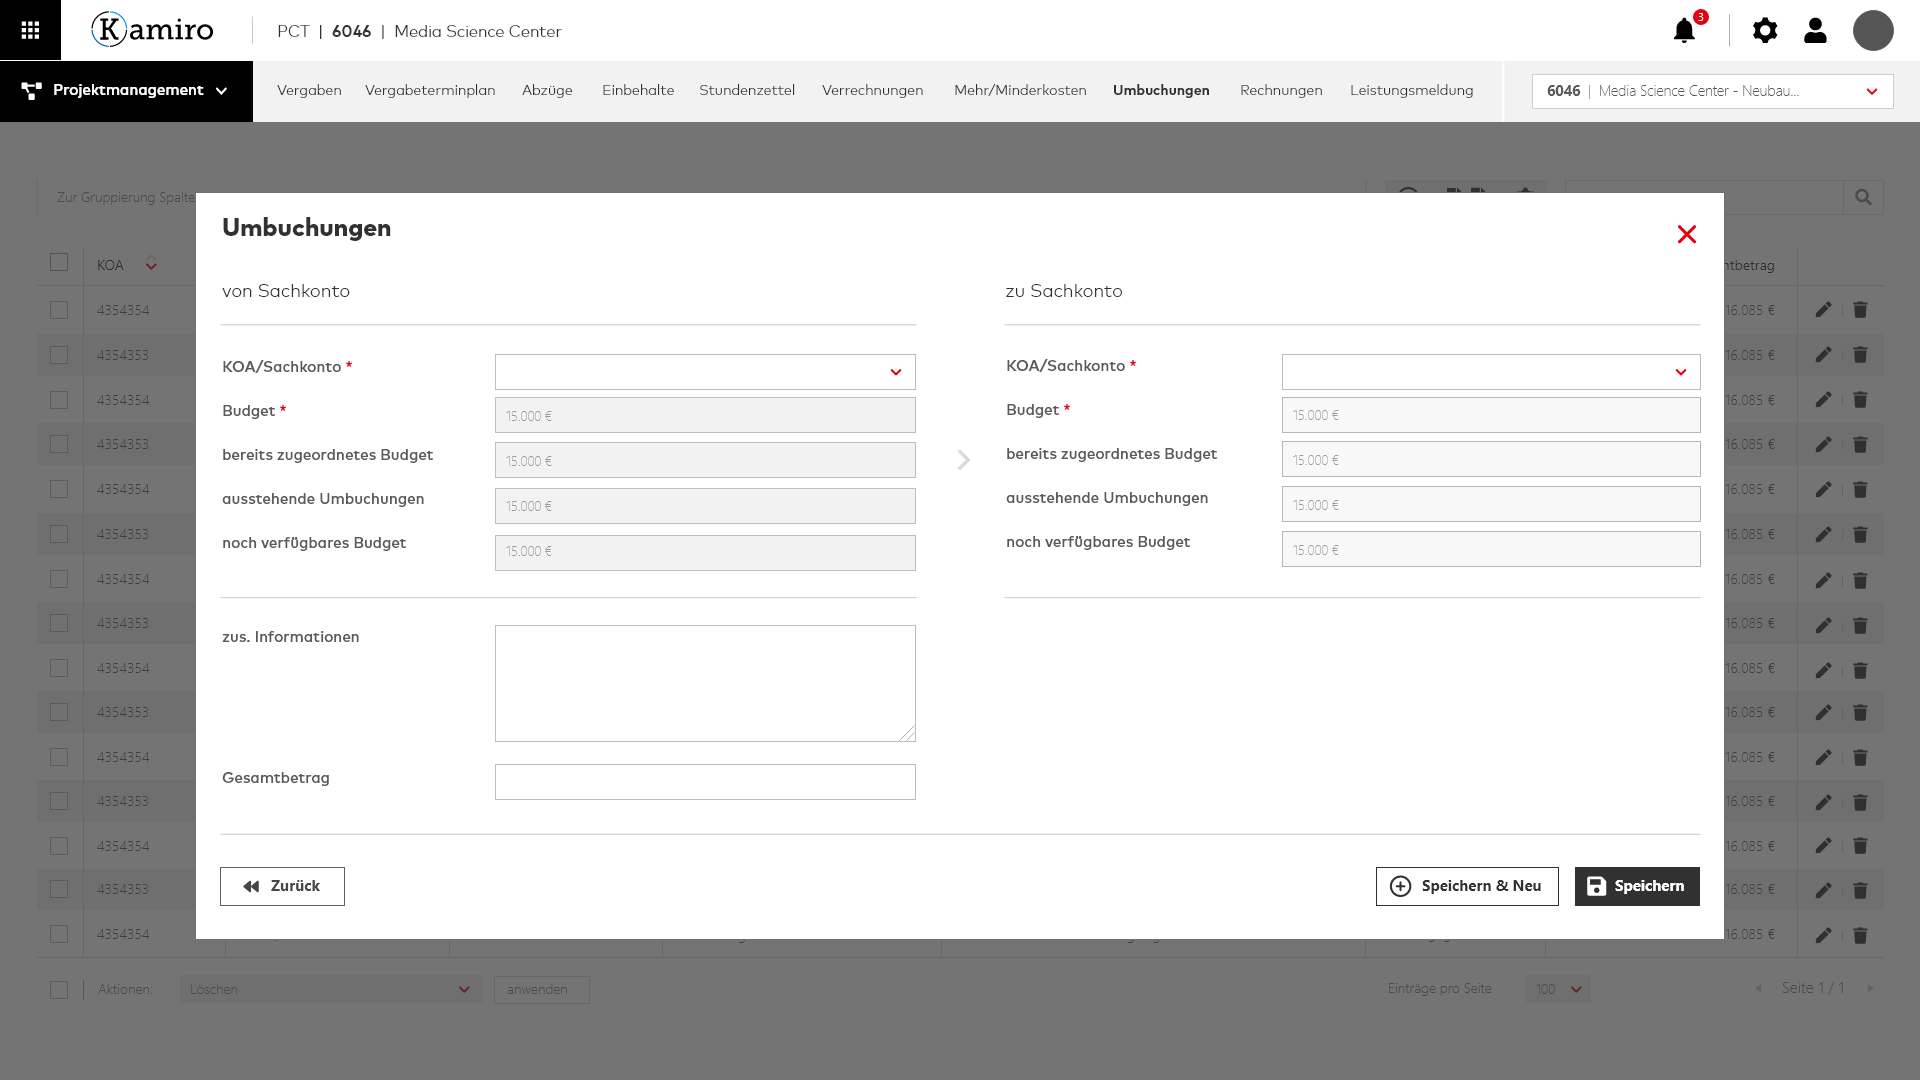Open the notifications bell
This screenshot has height=1080, width=1920.
click(x=1684, y=31)
